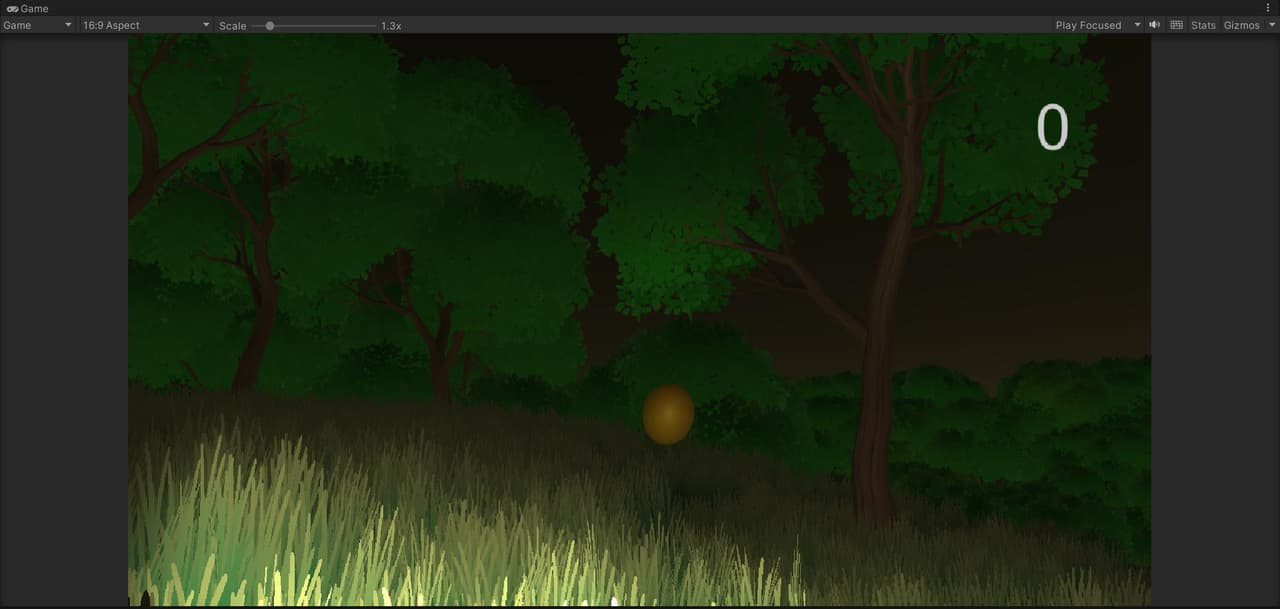Toggle the mute audio speaker icon
Screen dimensions: 1280x609
[x=1155, y=25]
